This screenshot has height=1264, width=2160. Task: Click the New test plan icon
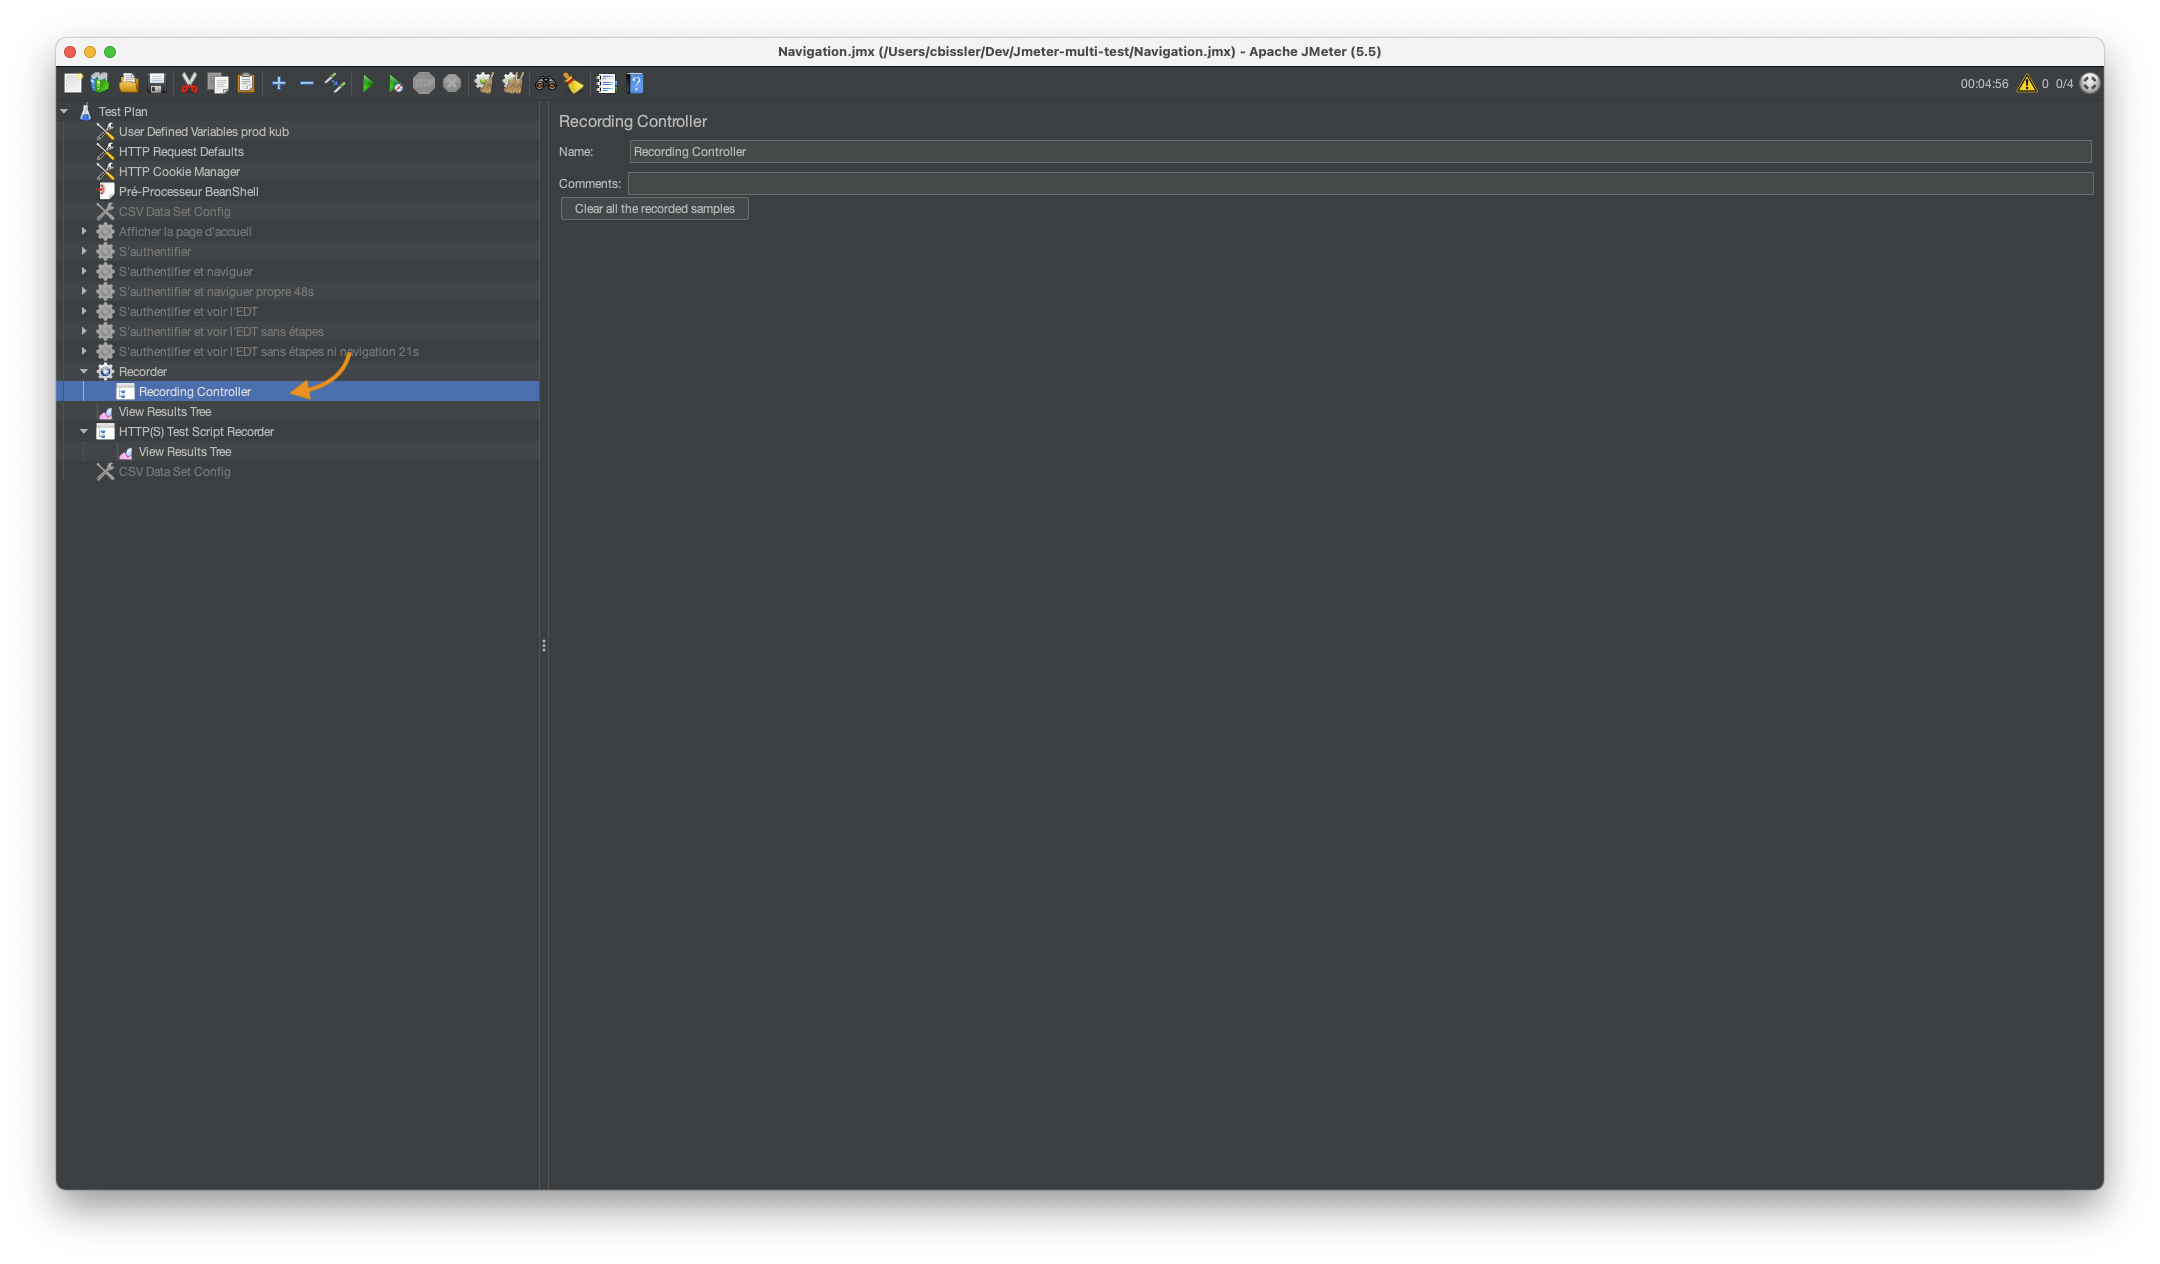(x=73, y=83)
